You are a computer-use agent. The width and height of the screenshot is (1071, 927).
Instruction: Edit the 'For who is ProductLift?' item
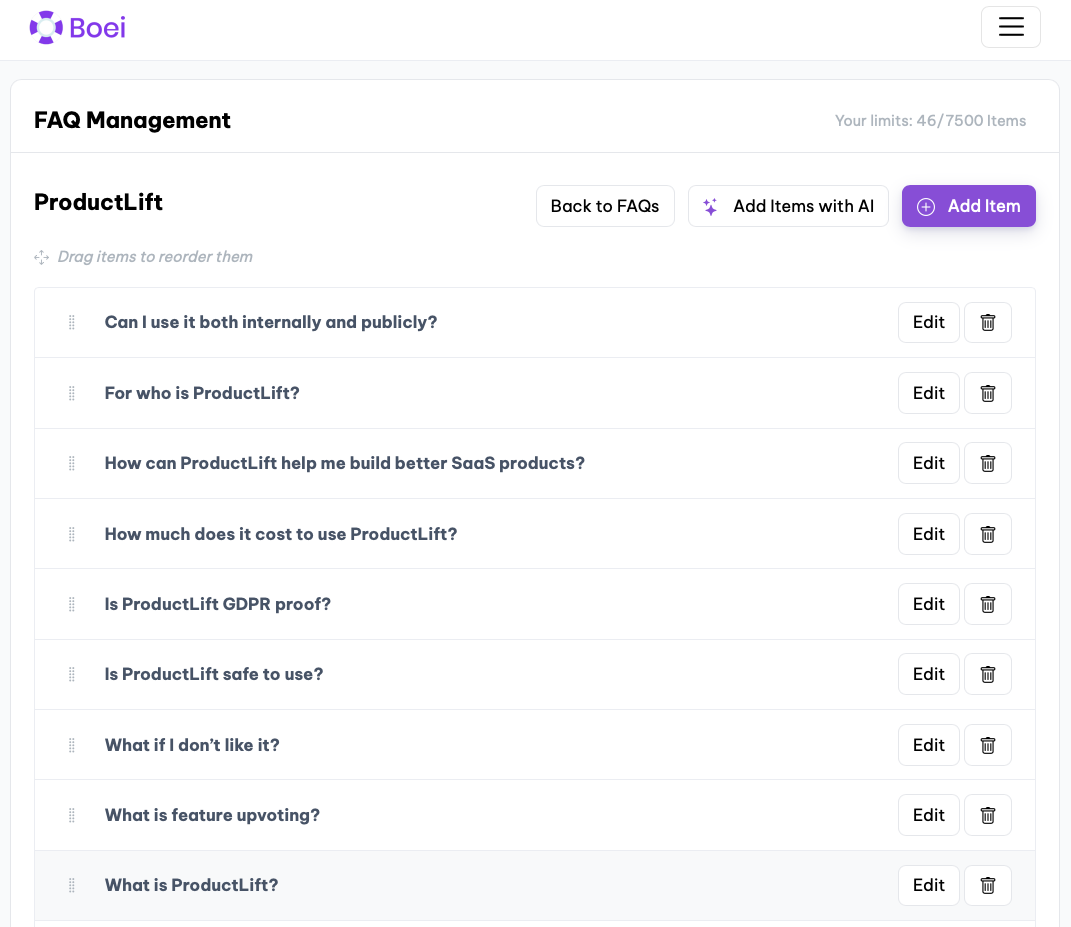pos(928,393)
